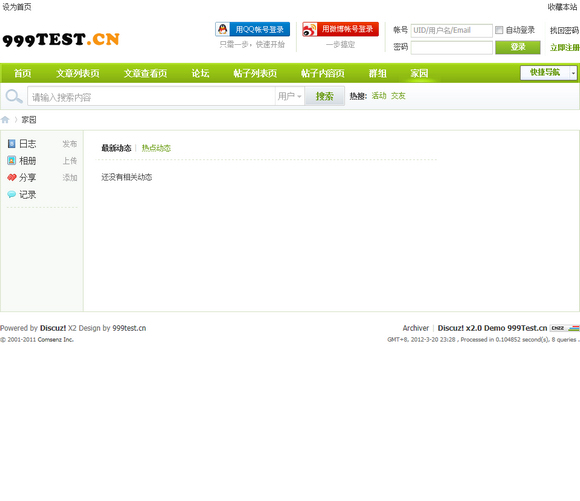The width and height of the screenshot is (580, 501).
Task: Open the 日志 sidebar icon
Action: [x=11, y=144]
